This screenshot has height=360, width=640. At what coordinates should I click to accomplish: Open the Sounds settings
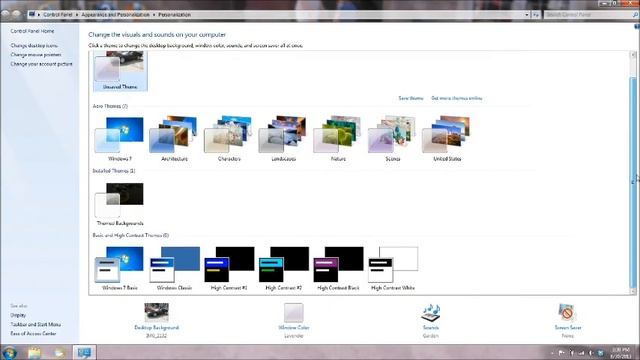[x=431, y=320]
